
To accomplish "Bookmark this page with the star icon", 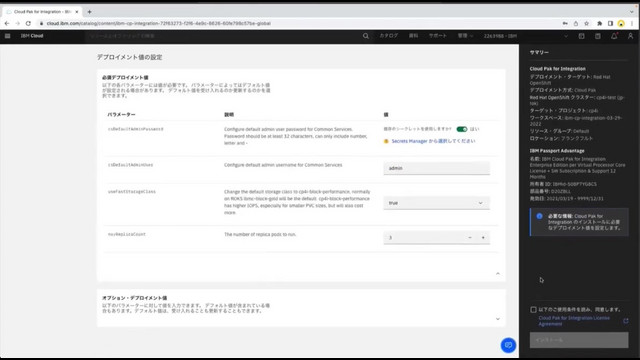I will coord(587,23).
